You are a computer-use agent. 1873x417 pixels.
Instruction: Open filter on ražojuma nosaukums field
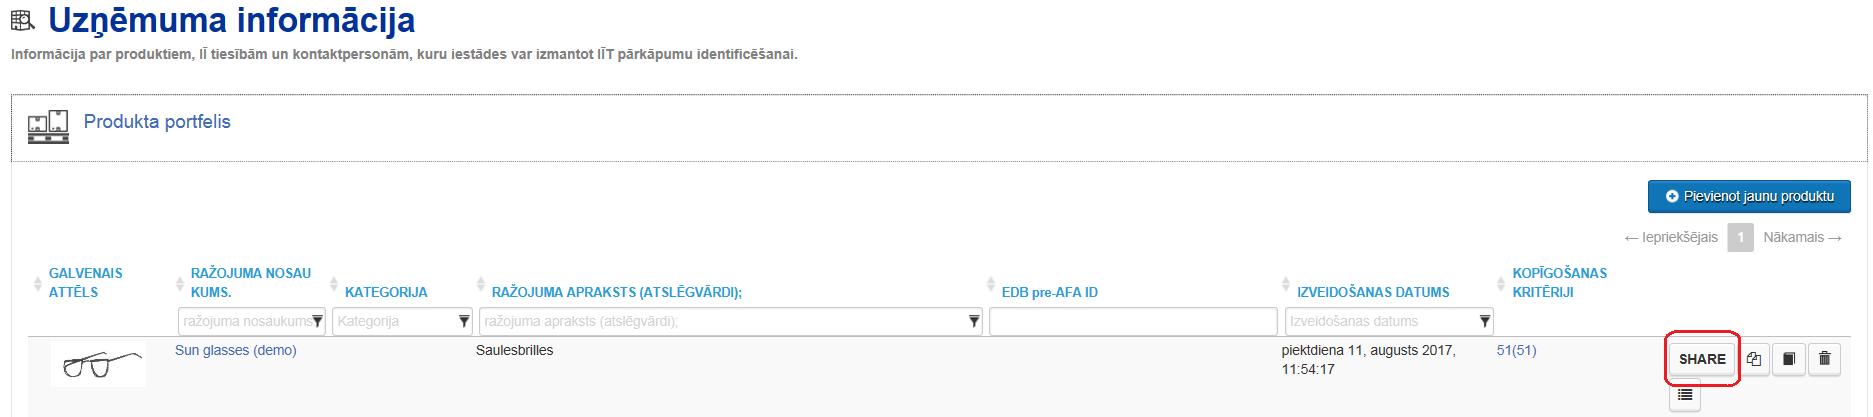[x=317, y=321]
